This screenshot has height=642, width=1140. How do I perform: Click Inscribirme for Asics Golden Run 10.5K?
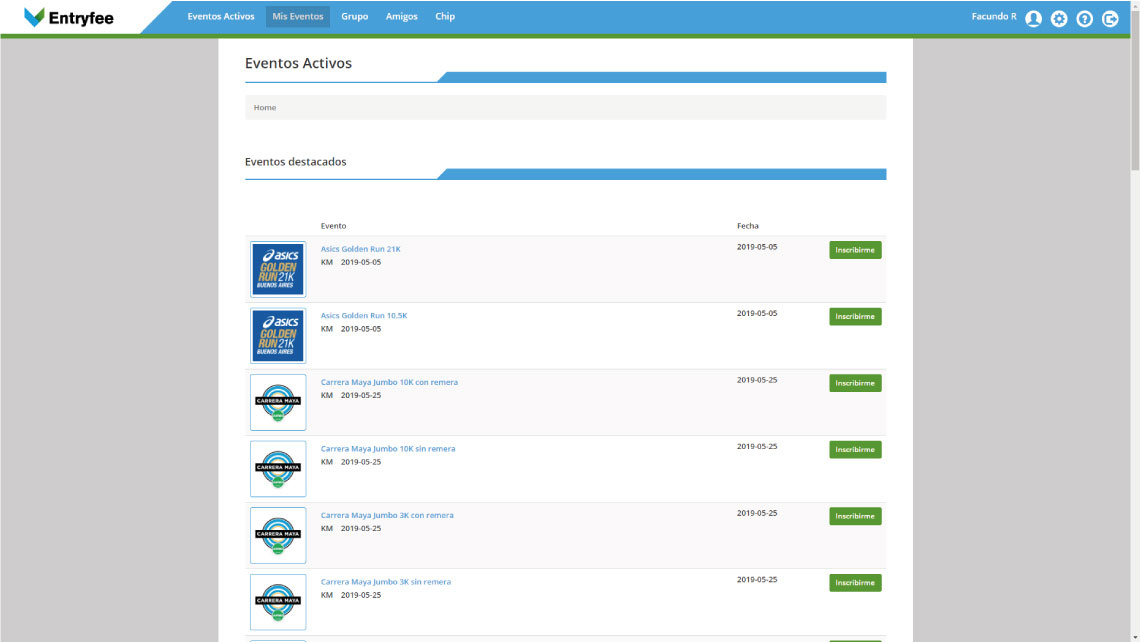tap(855, 316)
